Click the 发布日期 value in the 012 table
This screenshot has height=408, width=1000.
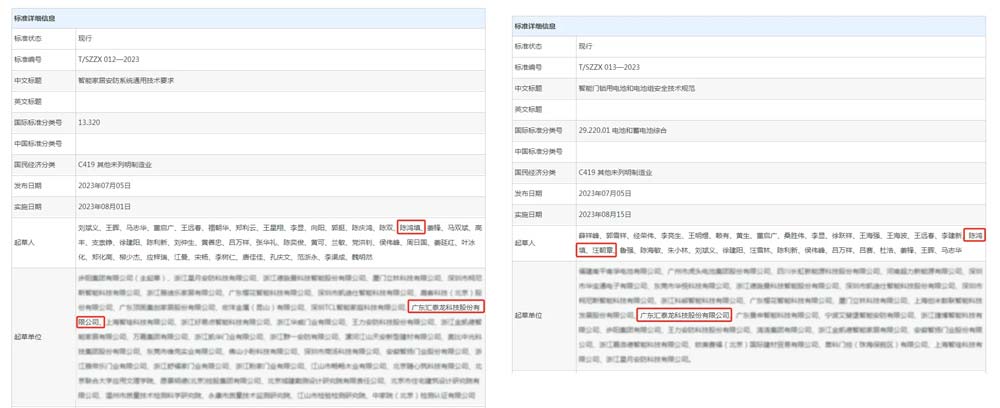tap(104, 185)
